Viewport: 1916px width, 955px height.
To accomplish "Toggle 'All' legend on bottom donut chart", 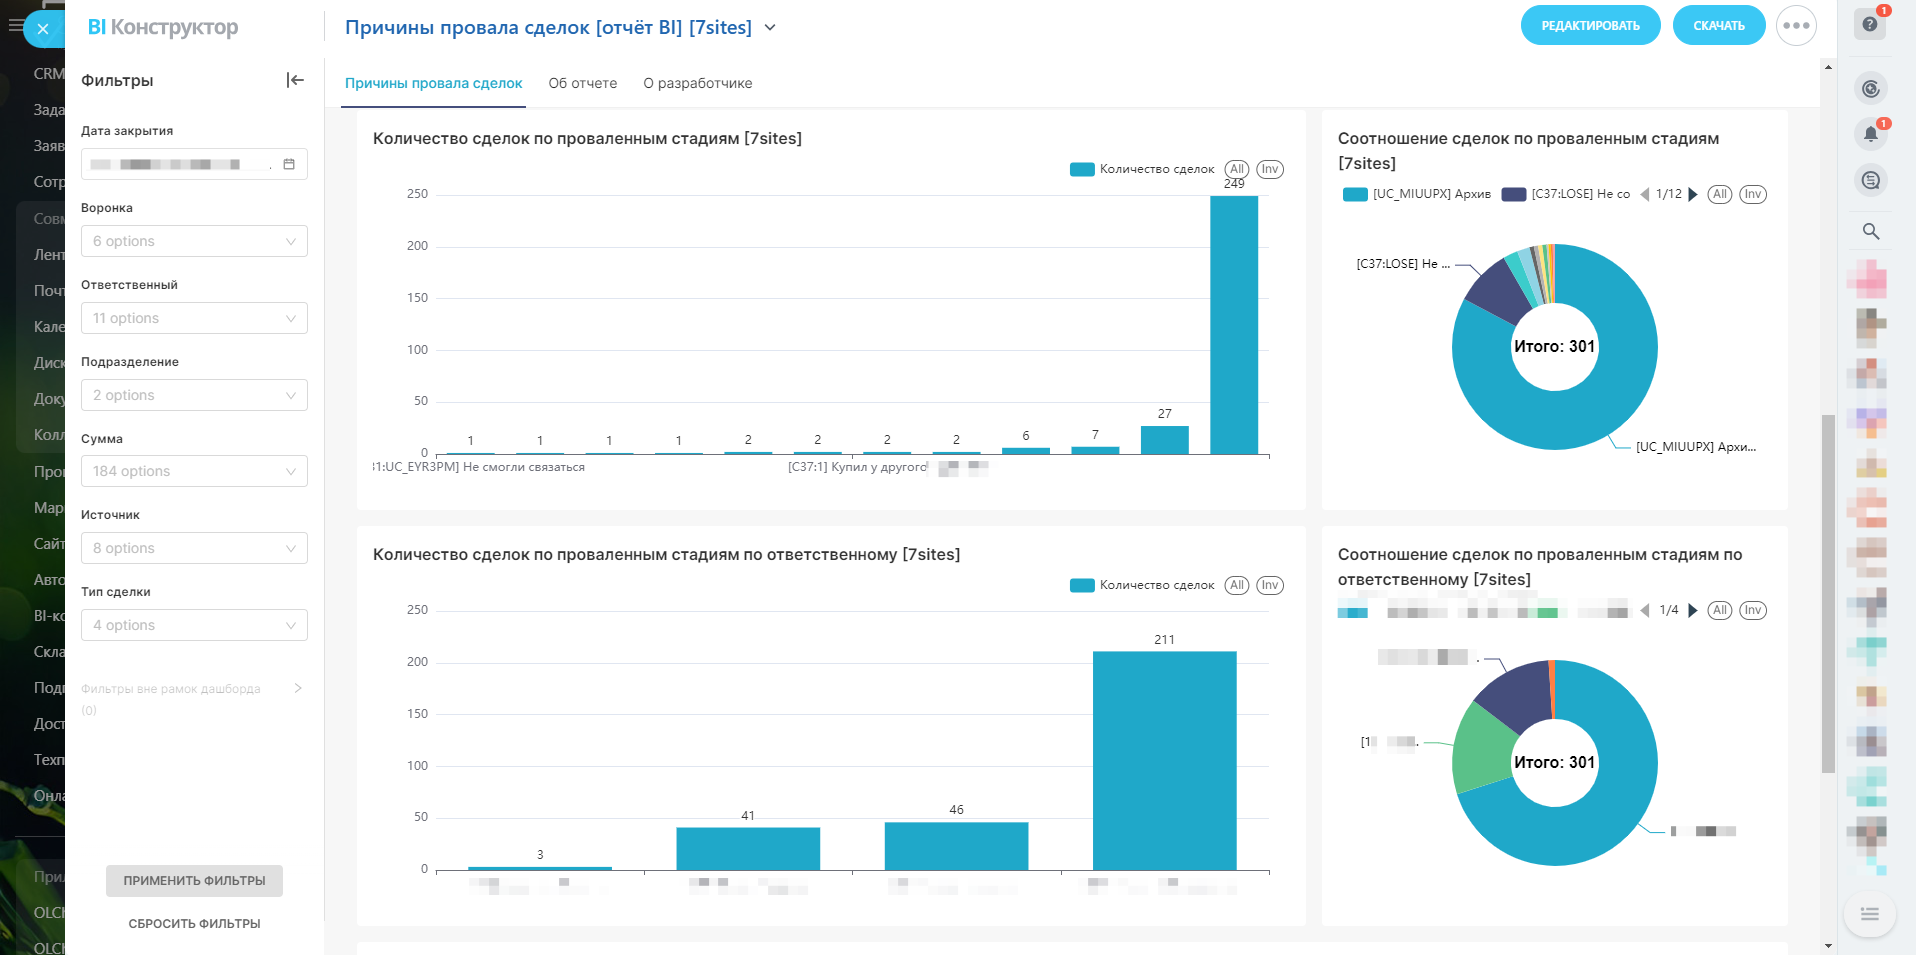I will (1719, 610).
